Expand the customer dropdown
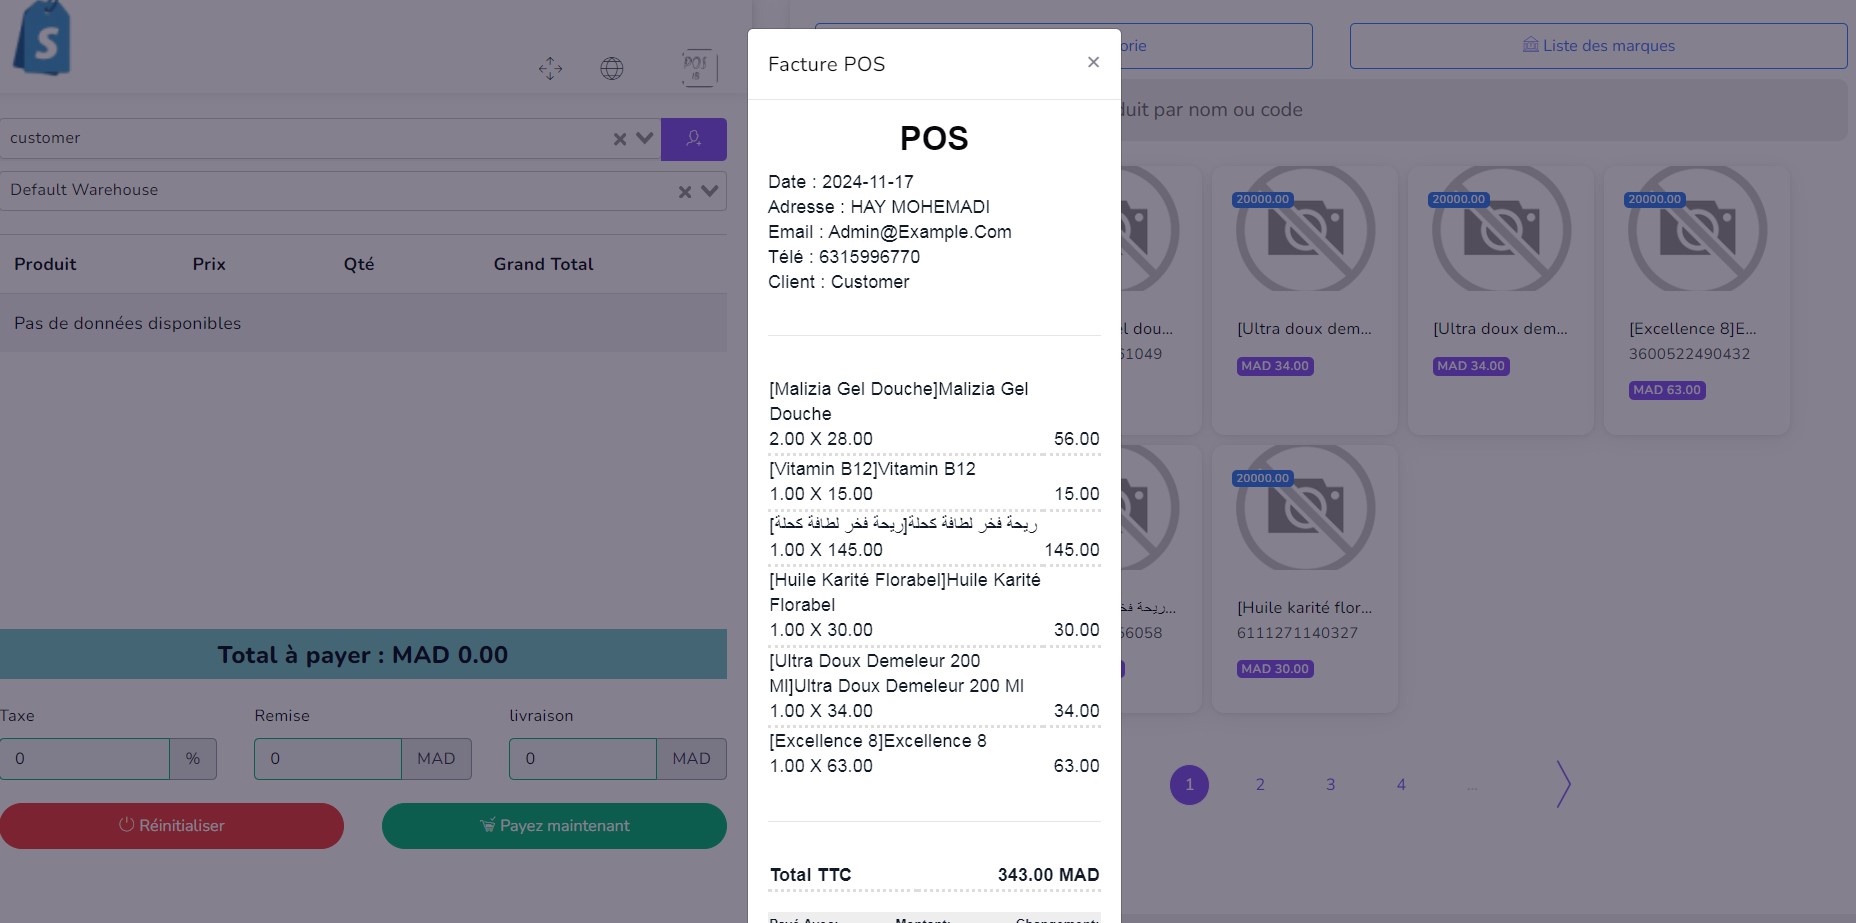This screenshot has width=1856, height=923. coord(645,138)
